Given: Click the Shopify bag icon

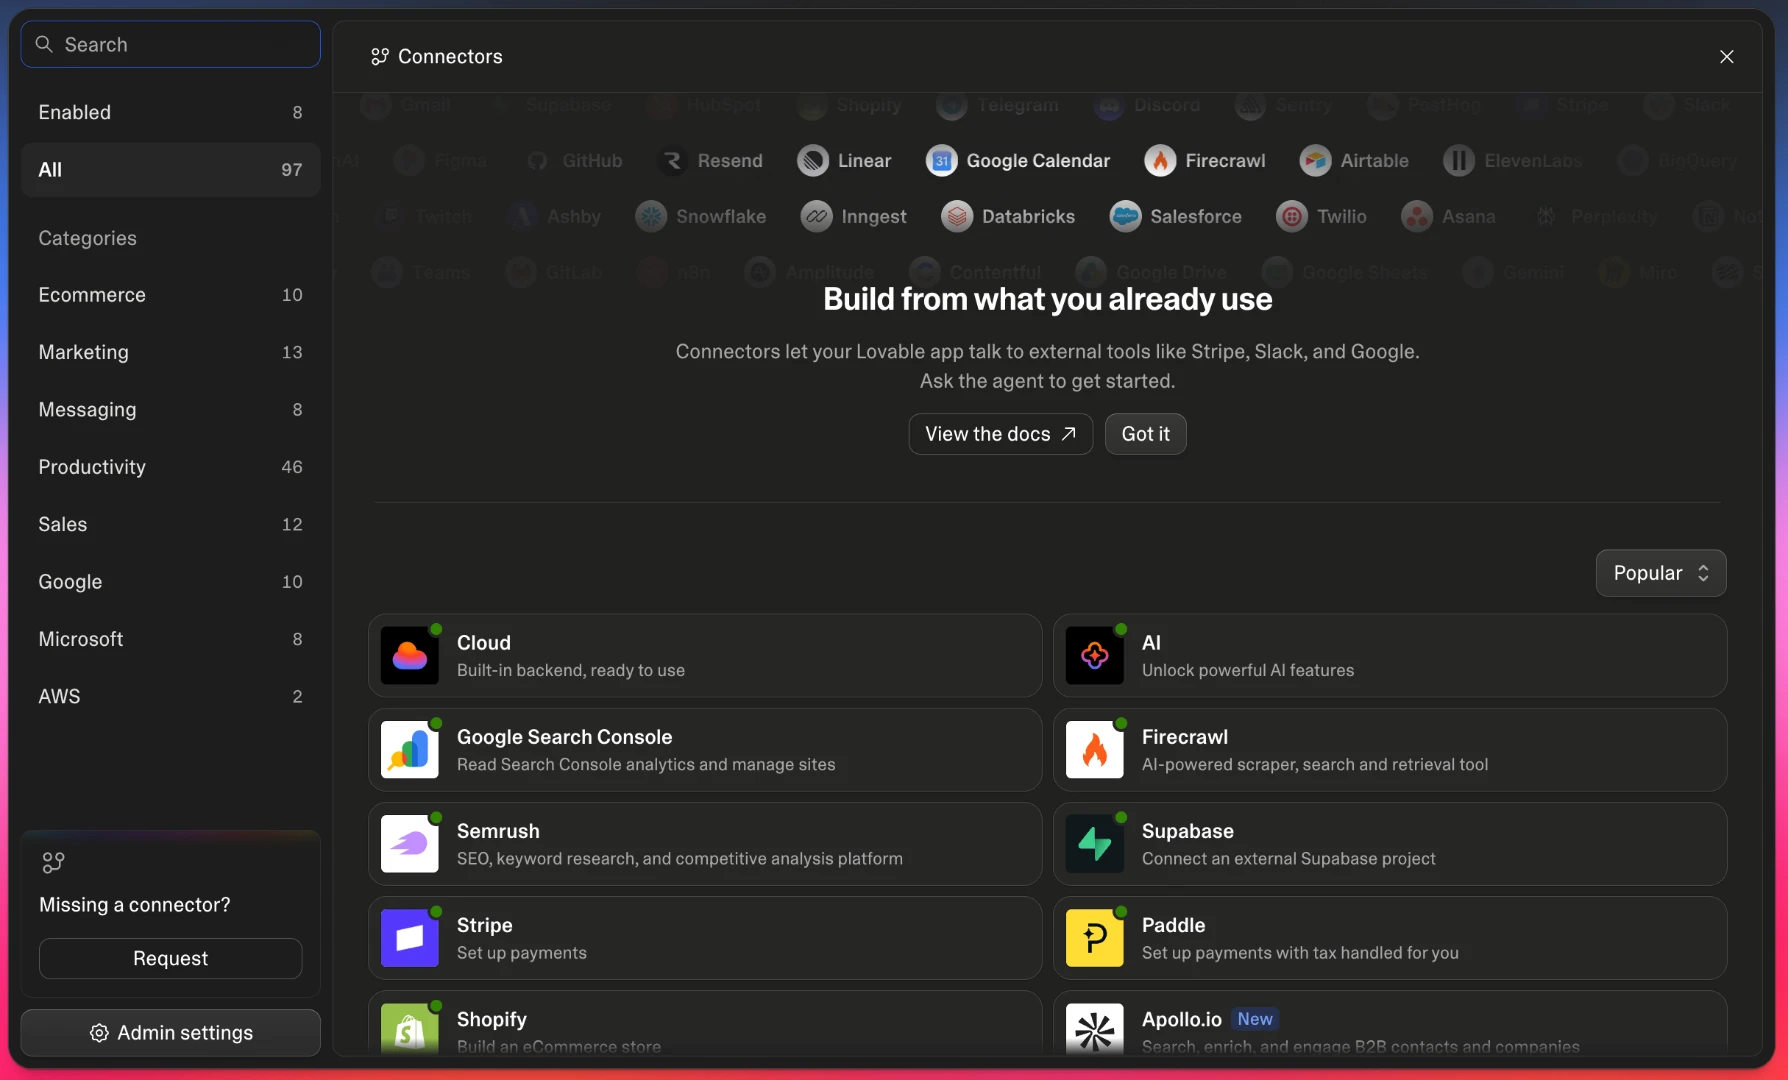Looking at the screenshot, I should [409, 1029].
